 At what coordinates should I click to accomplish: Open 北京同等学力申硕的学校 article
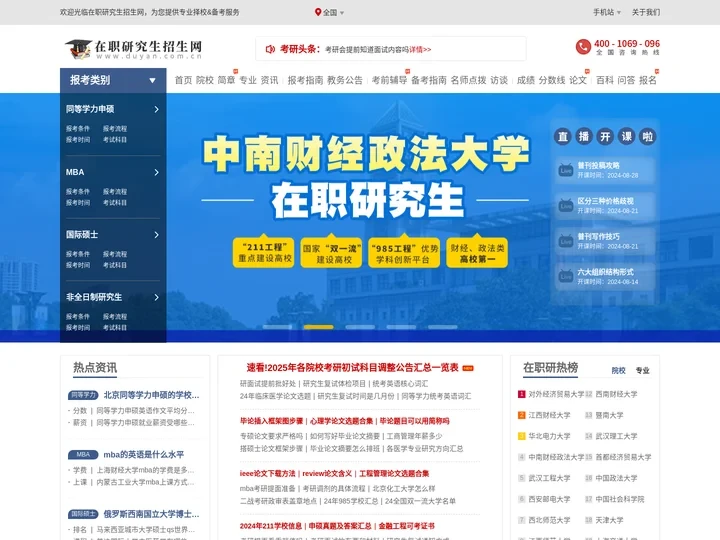click(152, 395)
